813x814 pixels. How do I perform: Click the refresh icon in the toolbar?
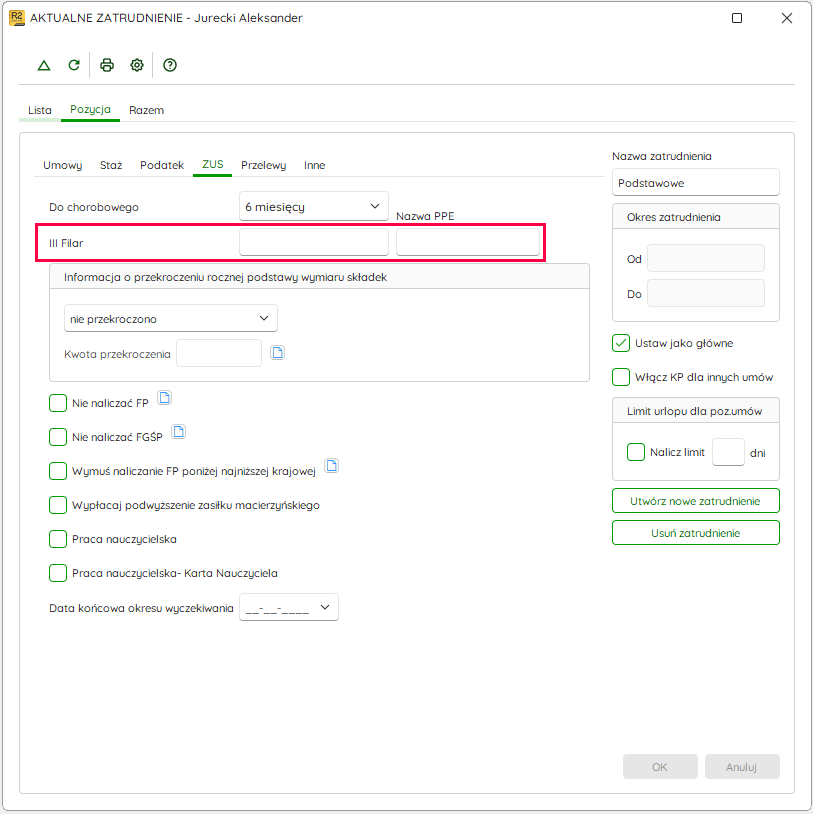click(x=74, y=65)
